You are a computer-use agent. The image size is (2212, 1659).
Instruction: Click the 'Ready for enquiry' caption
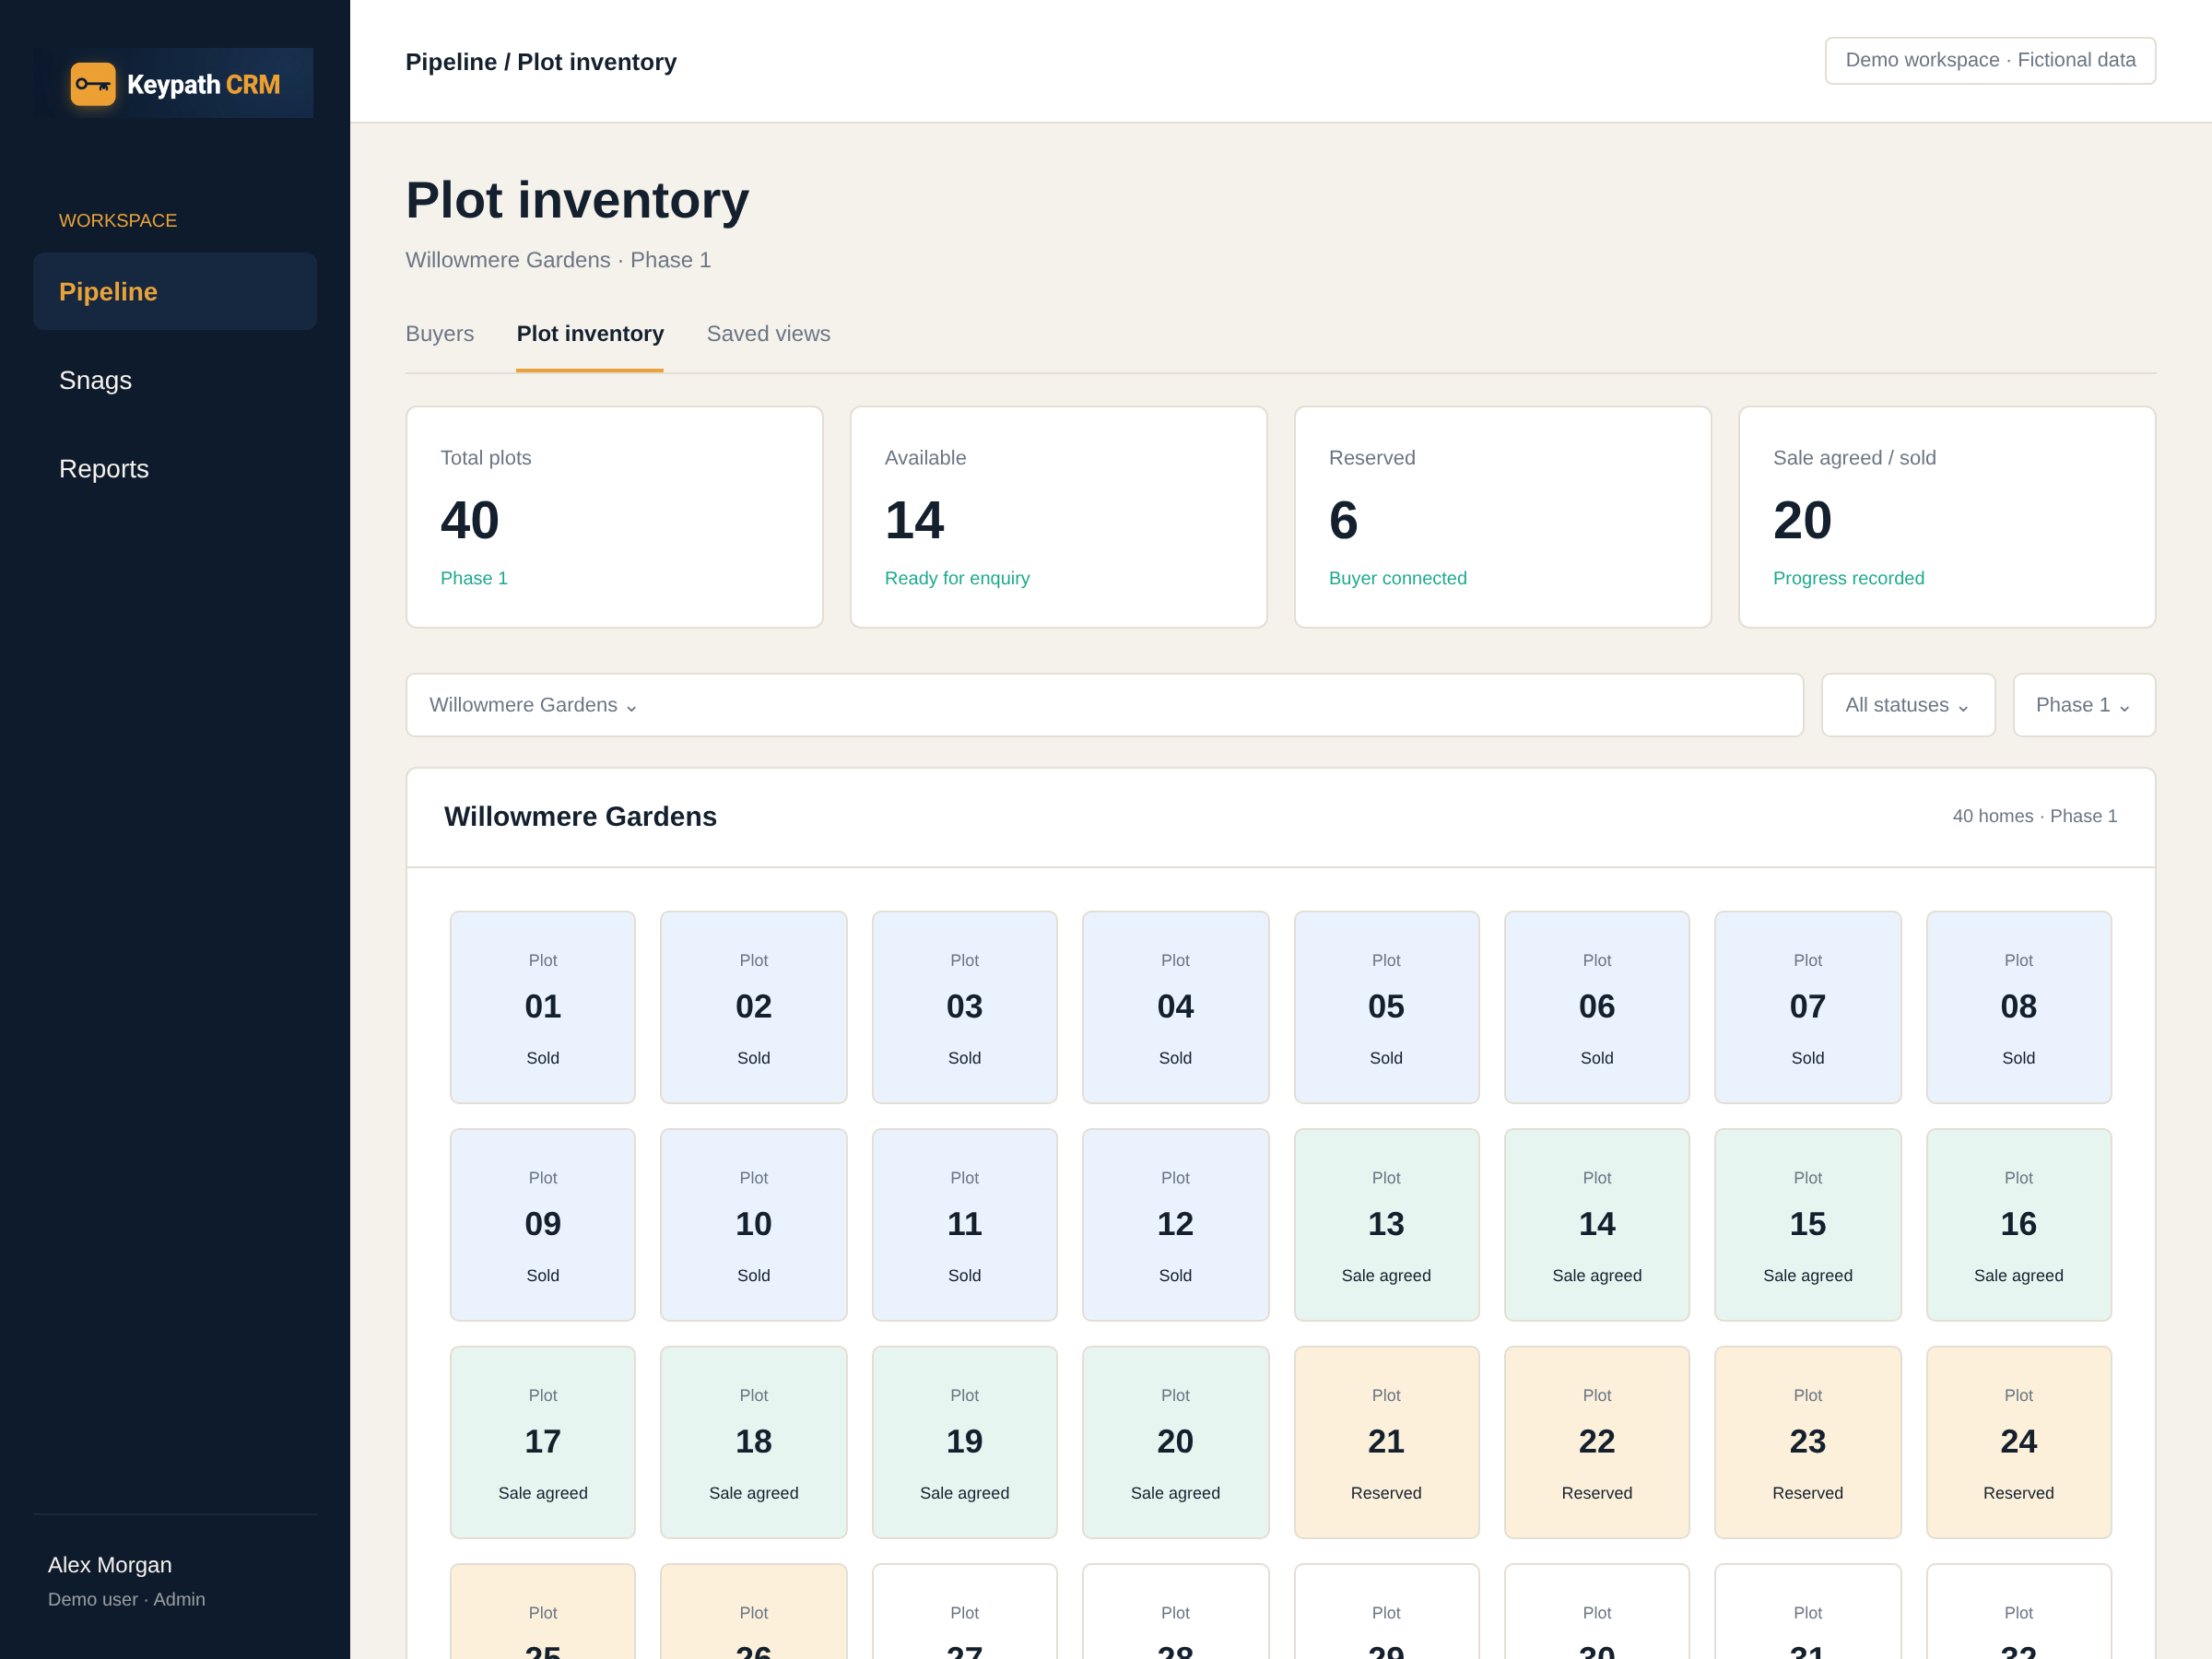[957, 578]
